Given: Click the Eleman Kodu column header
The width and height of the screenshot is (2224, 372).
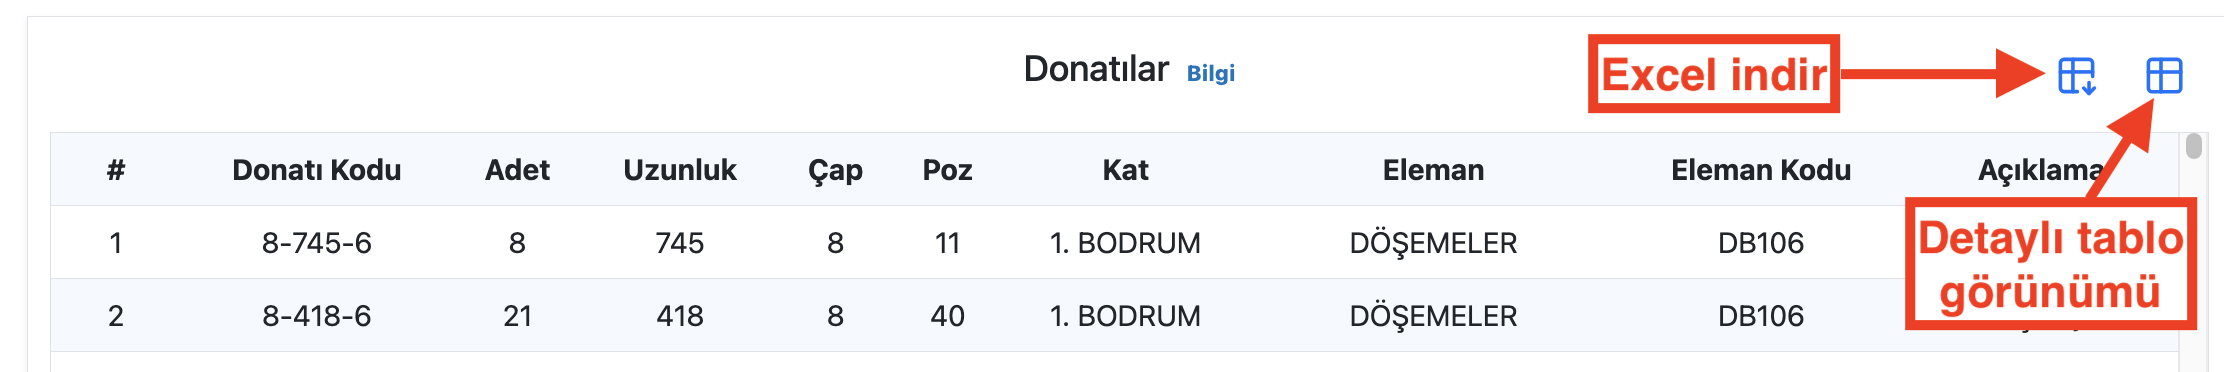Looking at the screenshot, I should click(1761, 170).
